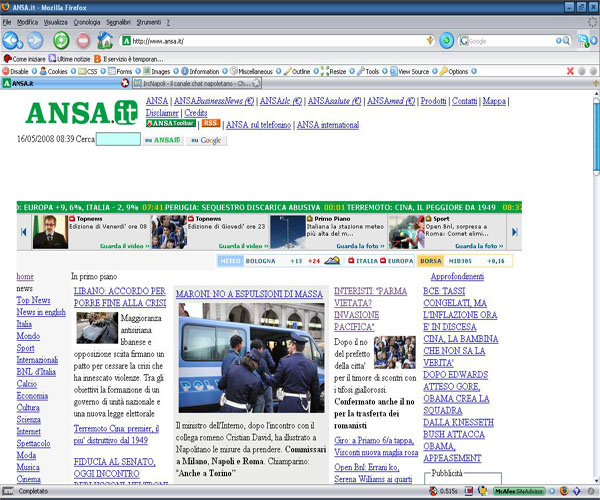Viewport: 600px width, 500px height.
Task: Open the Cronologia menu
Action: (x=86, y=22)
